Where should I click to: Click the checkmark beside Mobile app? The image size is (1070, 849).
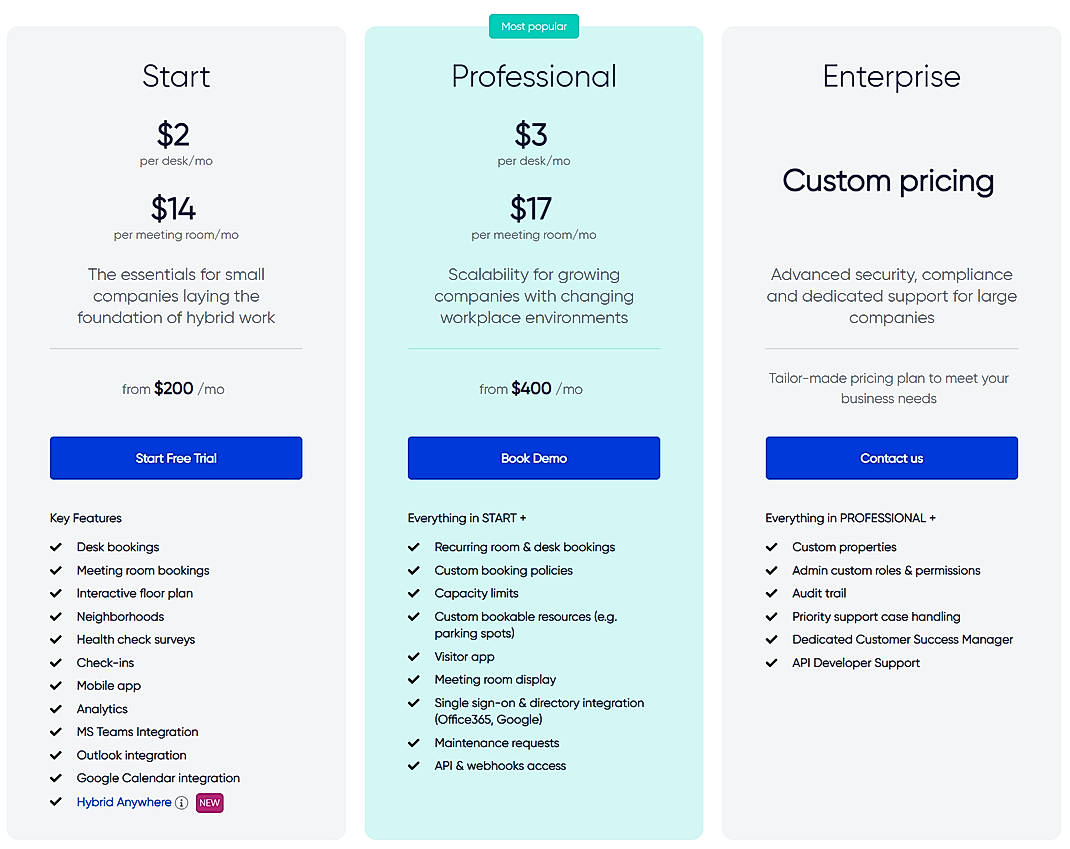55,685
